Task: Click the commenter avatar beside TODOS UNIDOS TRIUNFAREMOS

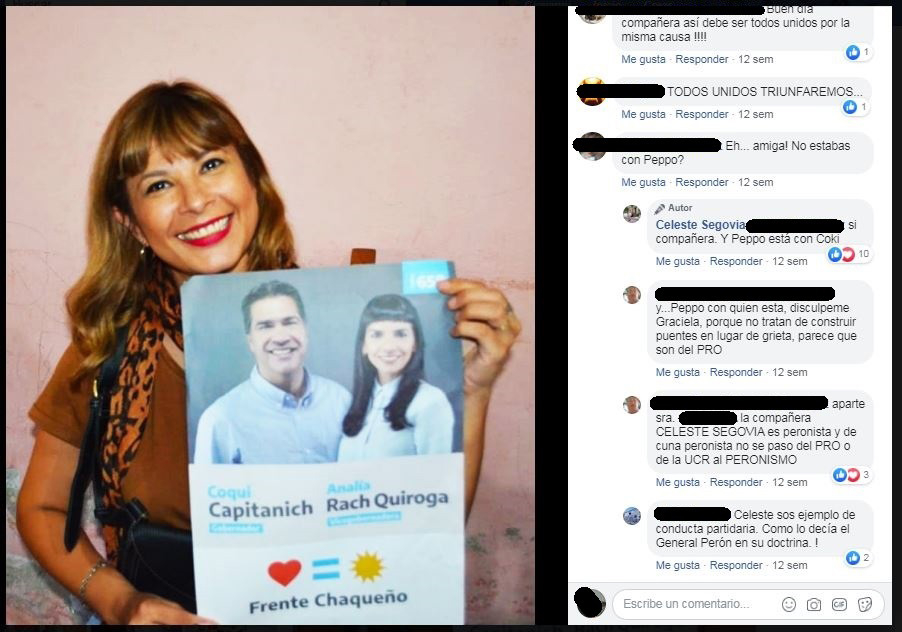Action: [x=591, y=91]
